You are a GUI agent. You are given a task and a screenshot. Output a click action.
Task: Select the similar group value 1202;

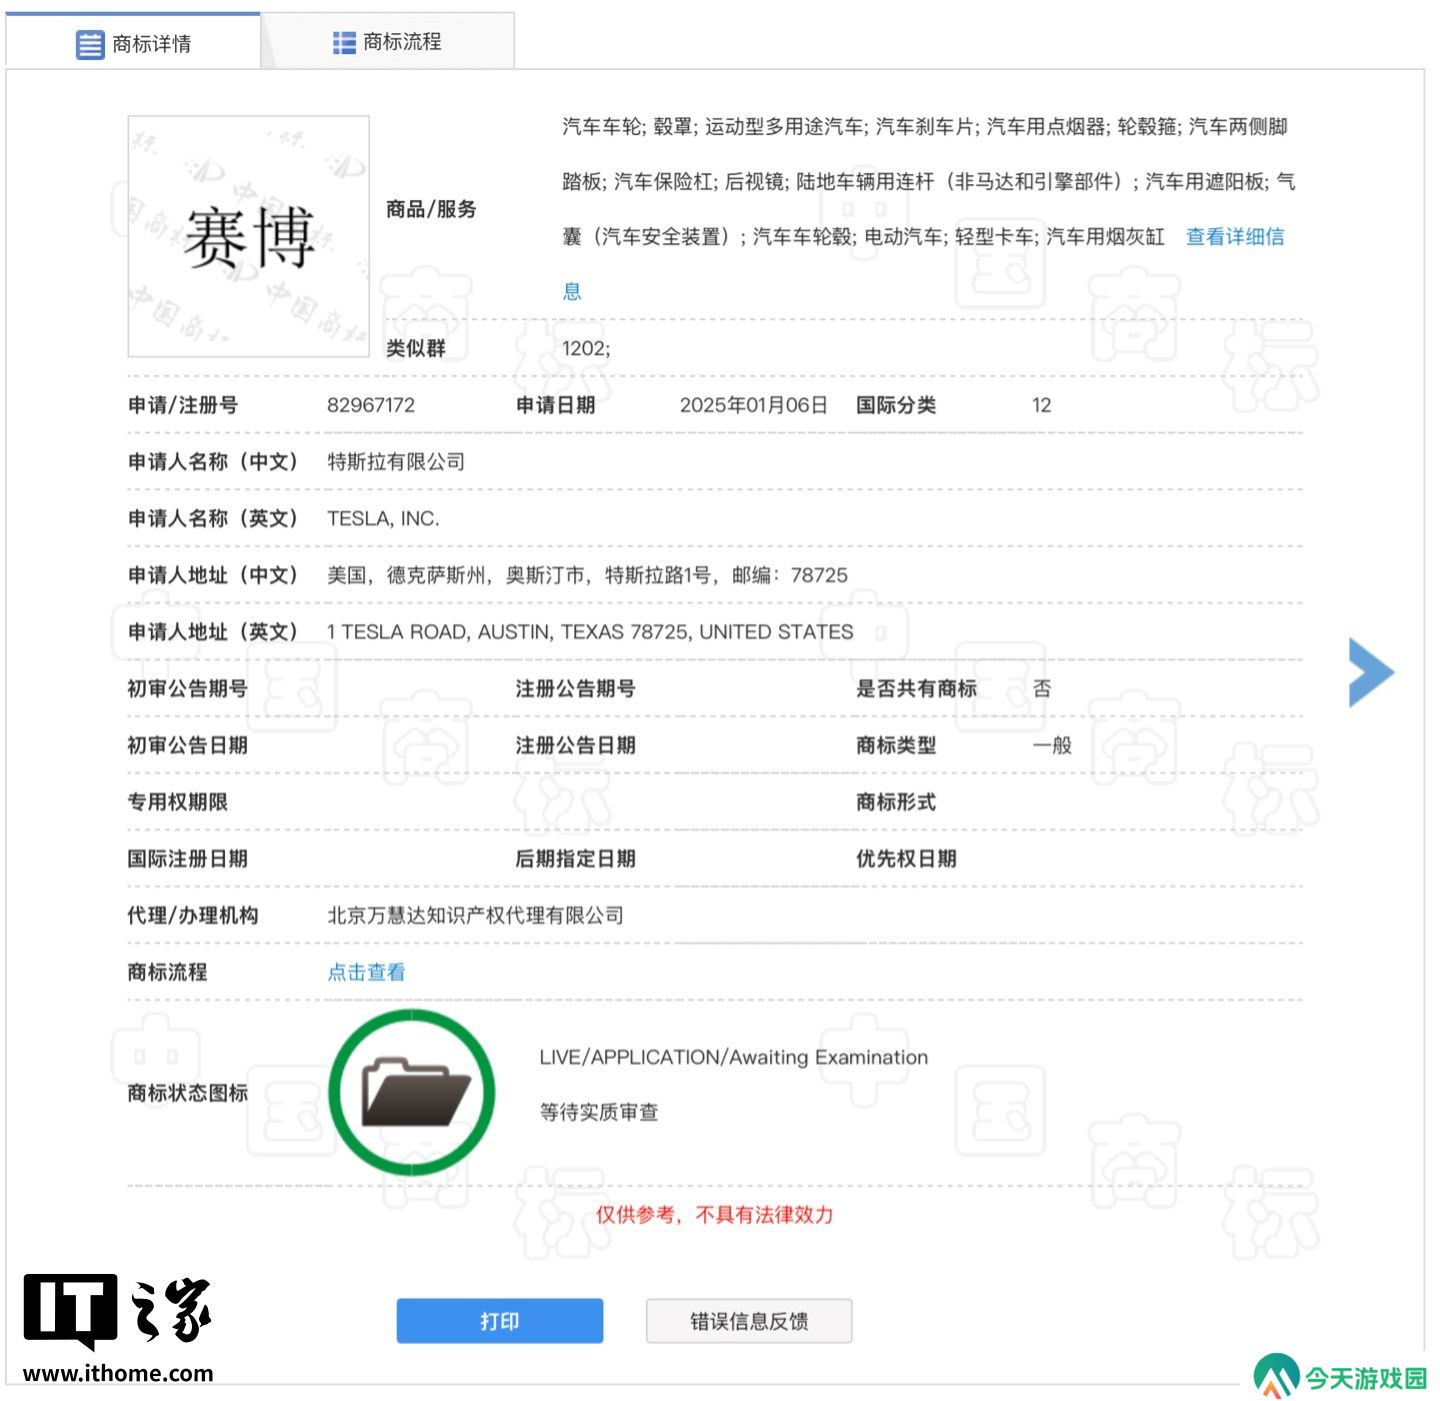(586, 348)
